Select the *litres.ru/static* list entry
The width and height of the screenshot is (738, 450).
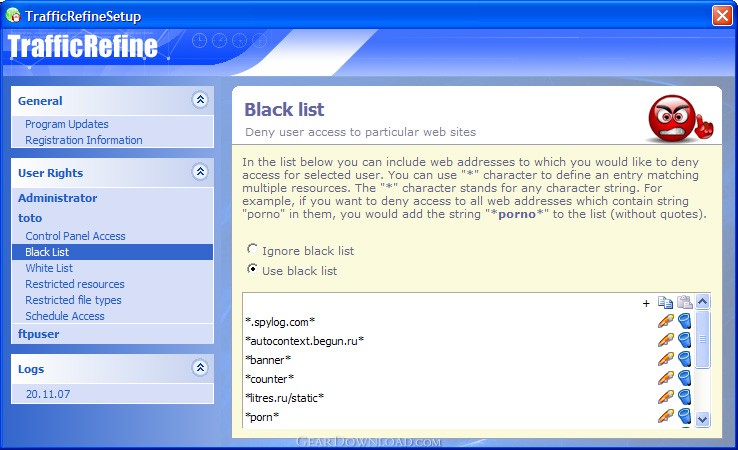pos(285,398)
